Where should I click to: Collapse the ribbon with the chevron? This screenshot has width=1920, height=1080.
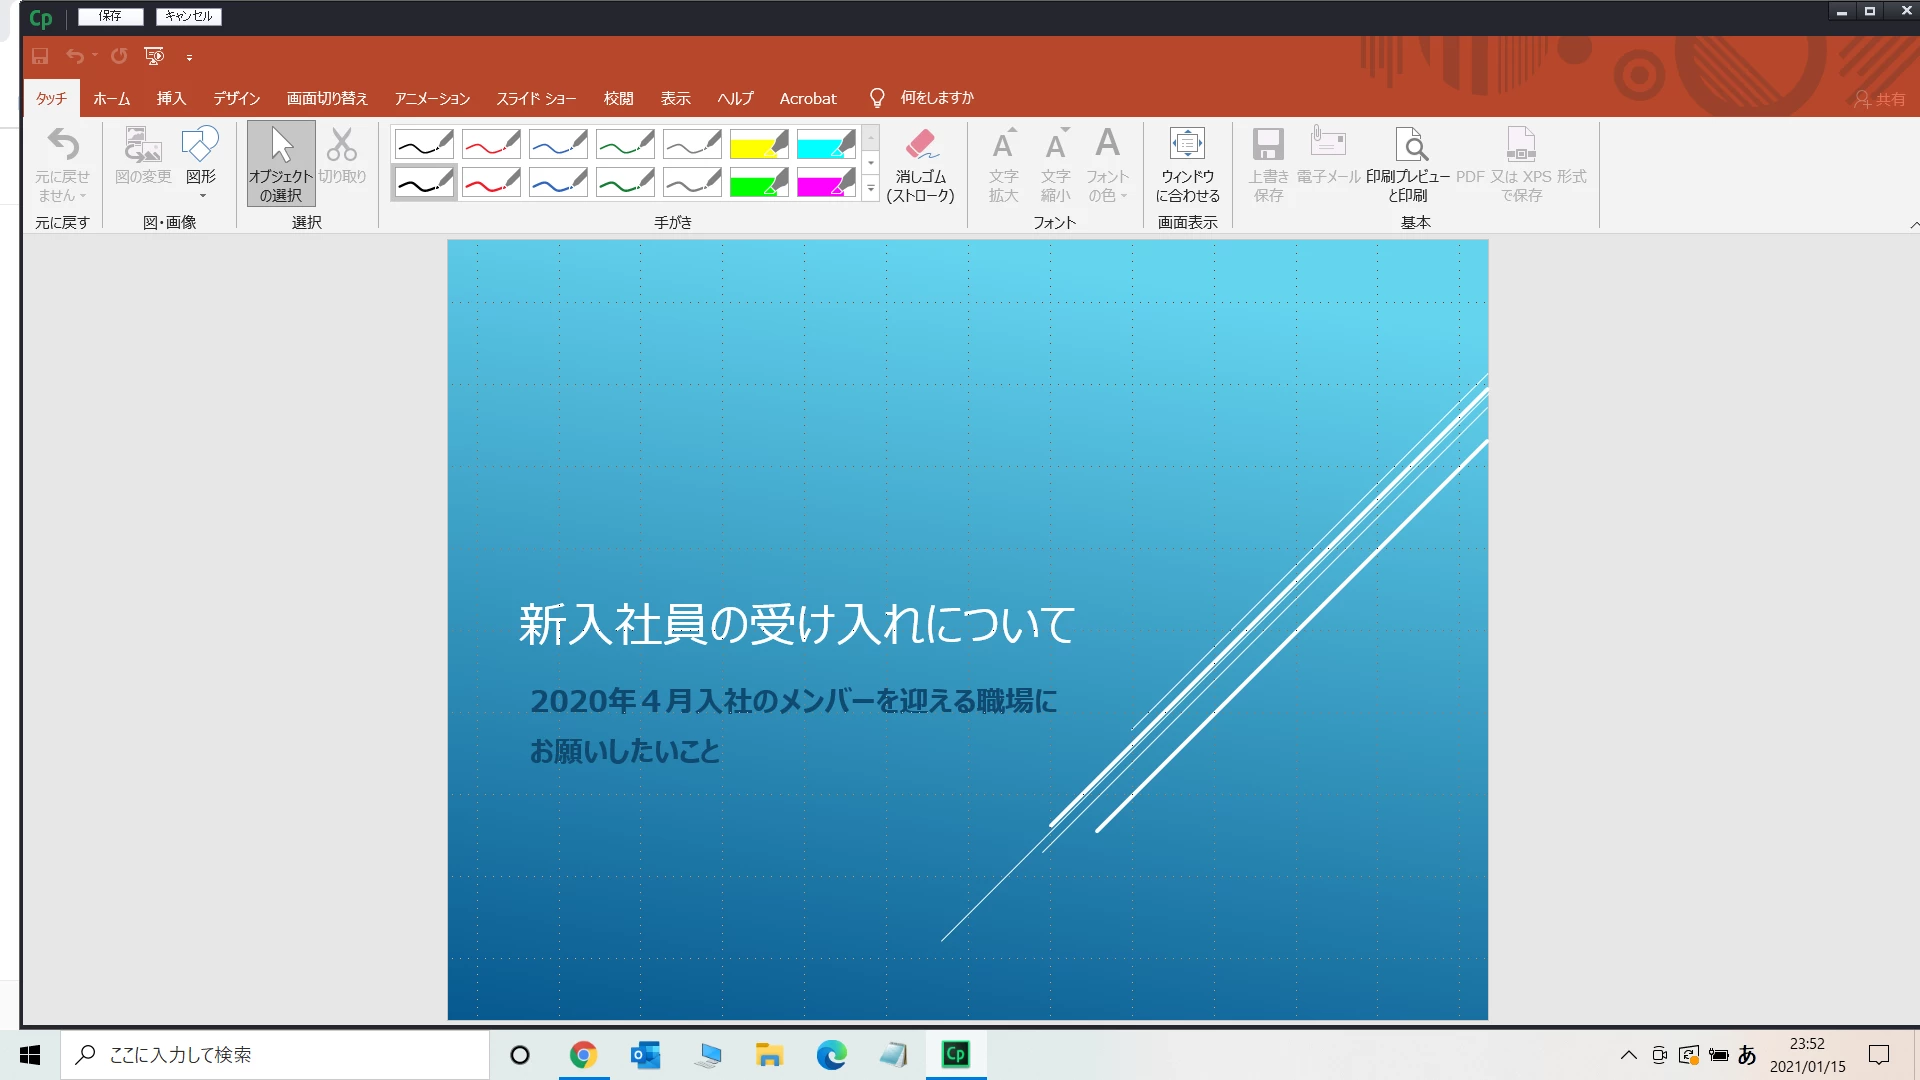coord(1914,225)
